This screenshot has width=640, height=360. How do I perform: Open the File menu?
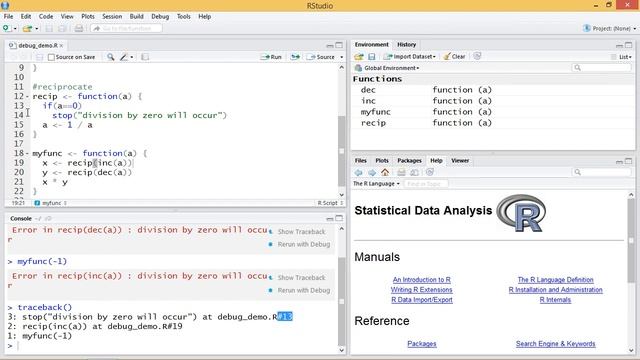pos(9,16)
